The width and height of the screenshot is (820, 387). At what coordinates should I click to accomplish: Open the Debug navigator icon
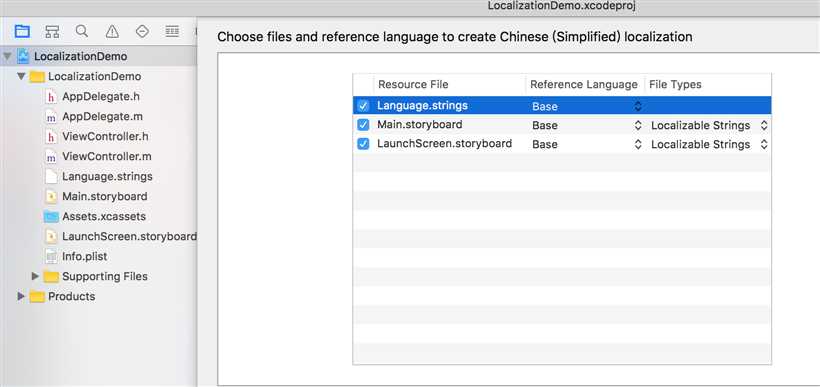click(x=172, y=31)
